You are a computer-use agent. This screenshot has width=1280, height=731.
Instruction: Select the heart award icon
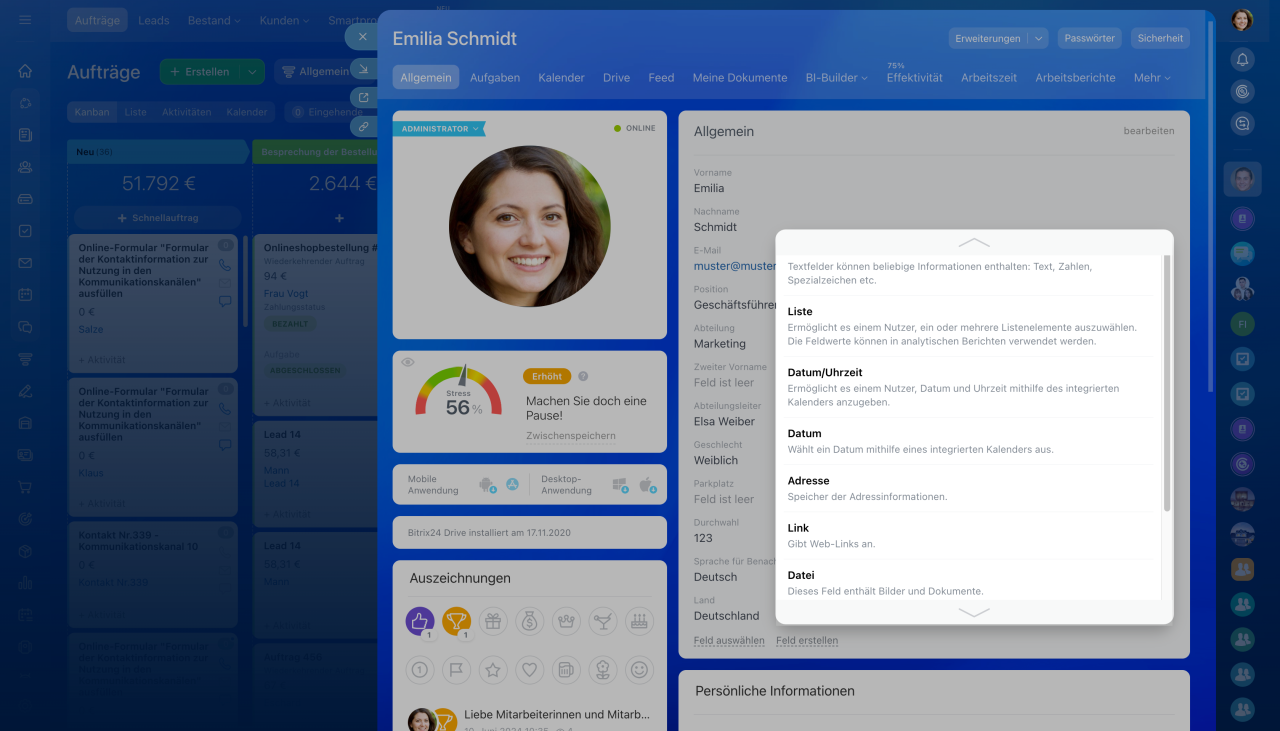pos(530,669)
